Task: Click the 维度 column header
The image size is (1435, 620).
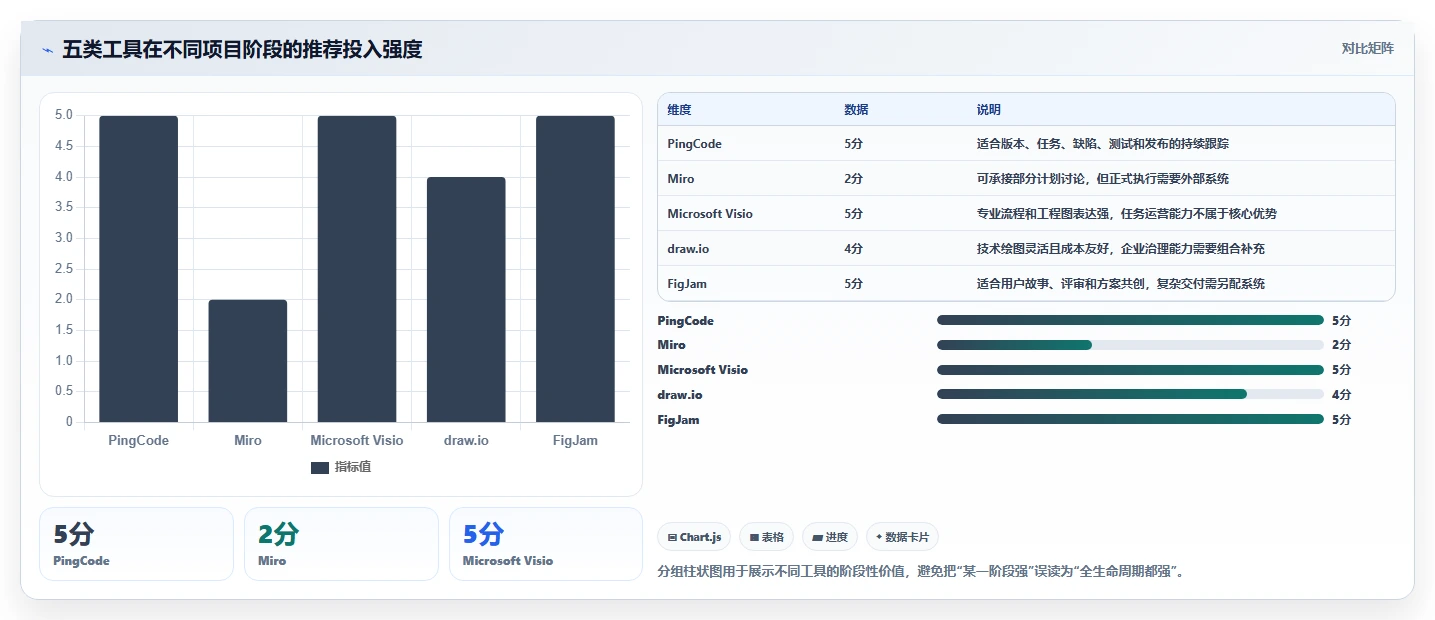Action: pos(679,110)
